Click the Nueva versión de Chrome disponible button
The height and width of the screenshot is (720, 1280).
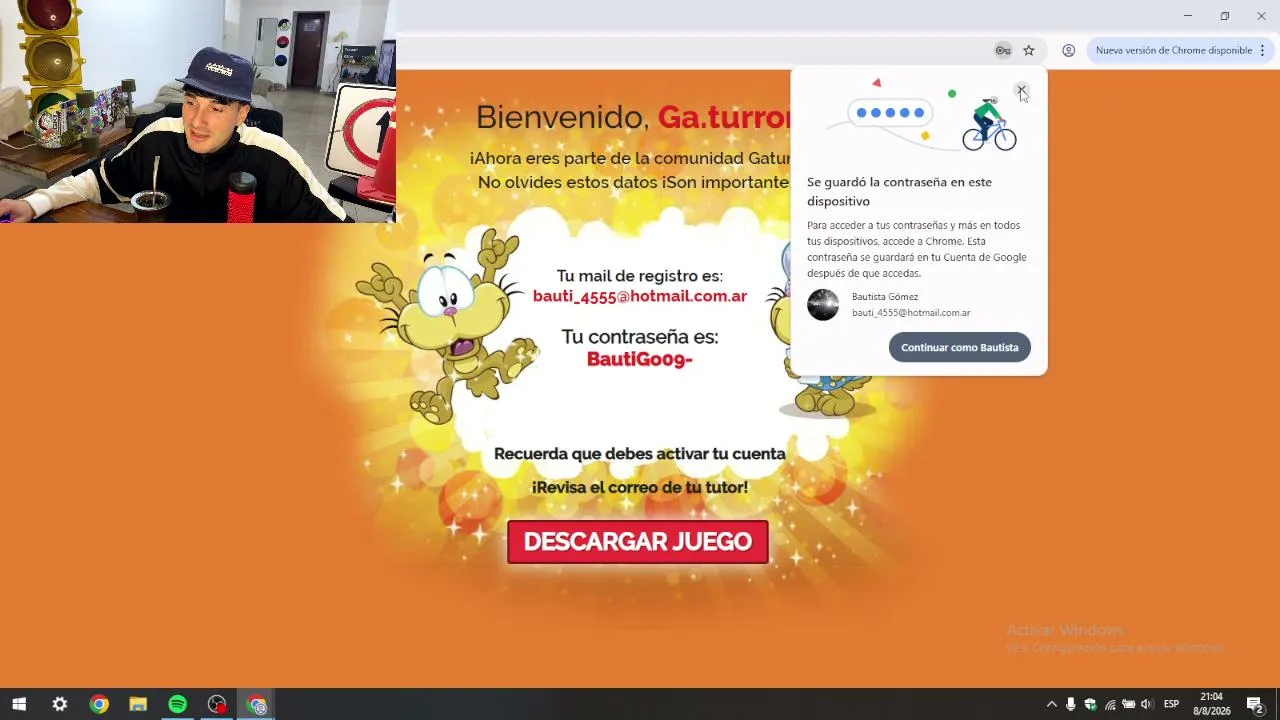tap(1180, 50)
